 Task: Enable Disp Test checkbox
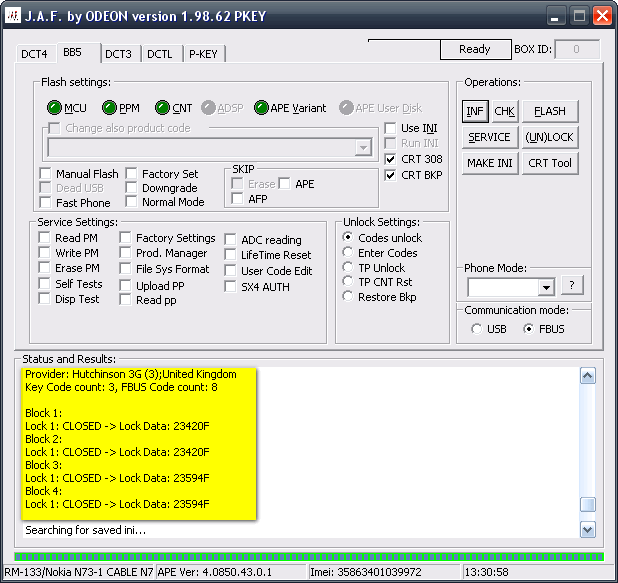[45, 299]
